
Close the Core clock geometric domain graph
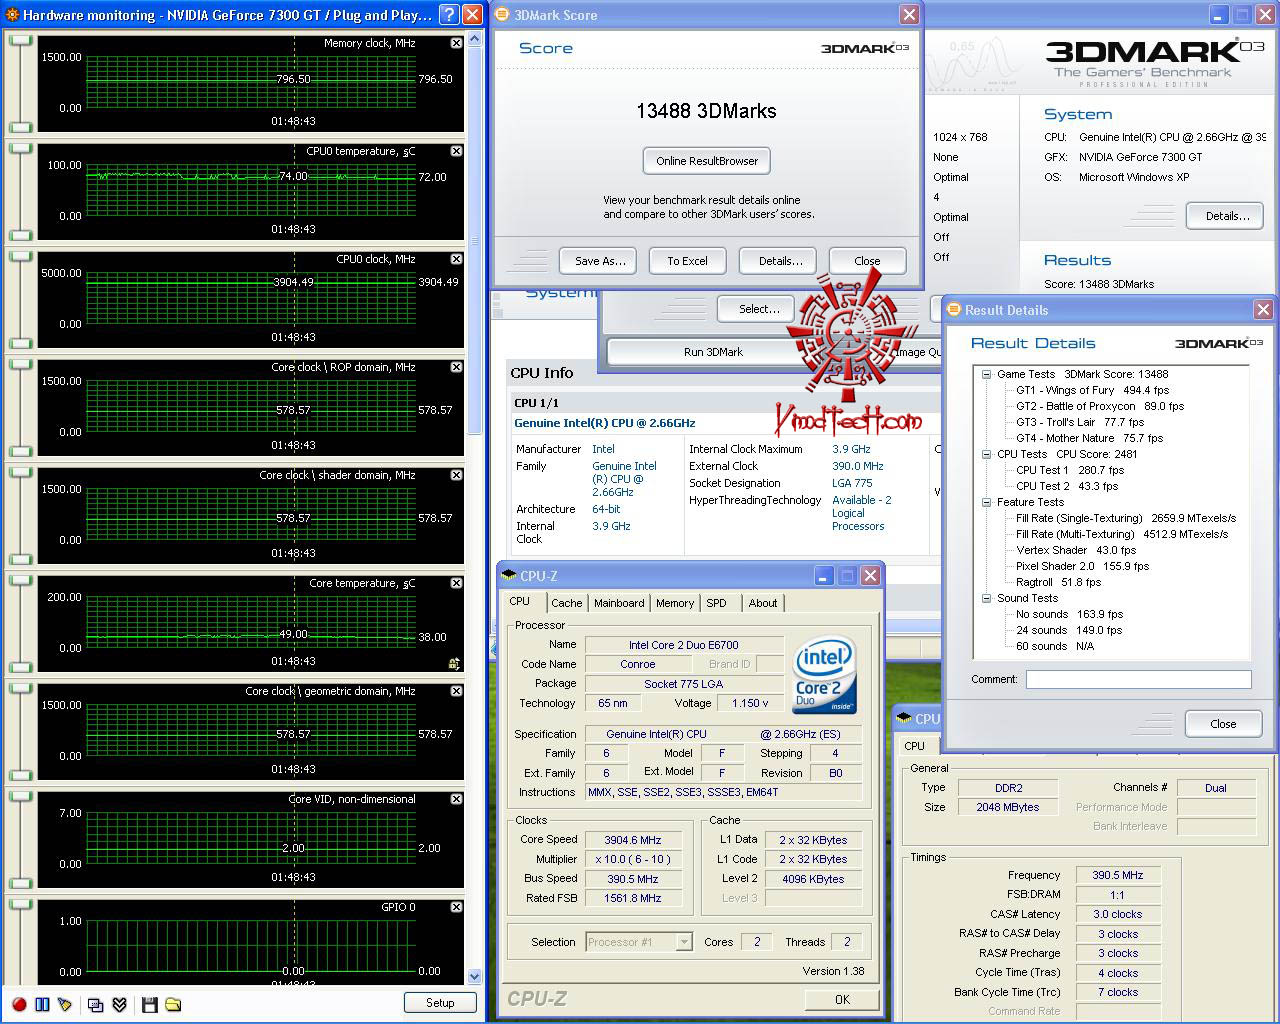[x=456, y=691]
